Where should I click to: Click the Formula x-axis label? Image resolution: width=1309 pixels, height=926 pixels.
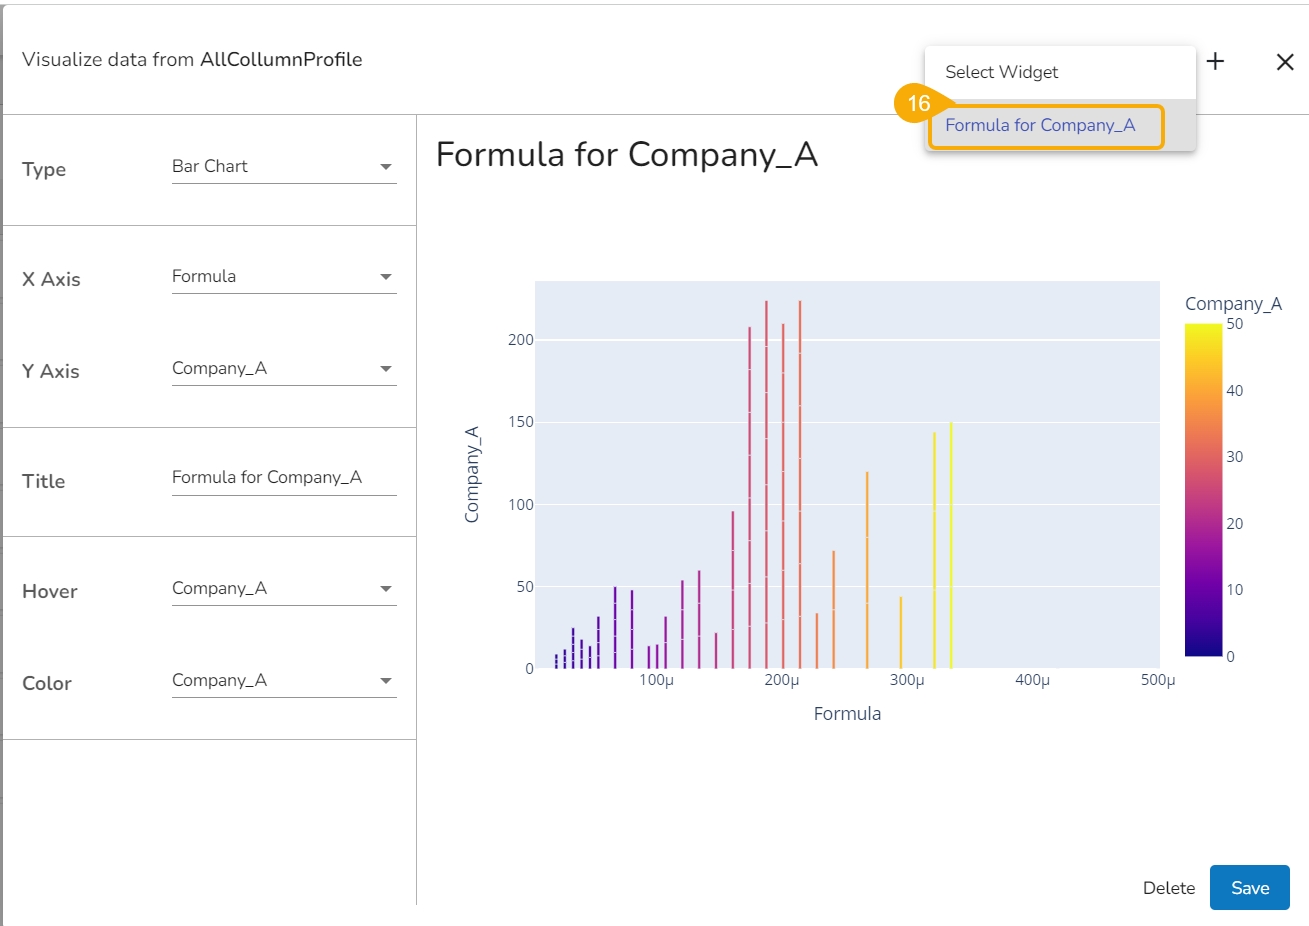click(847, 714)
